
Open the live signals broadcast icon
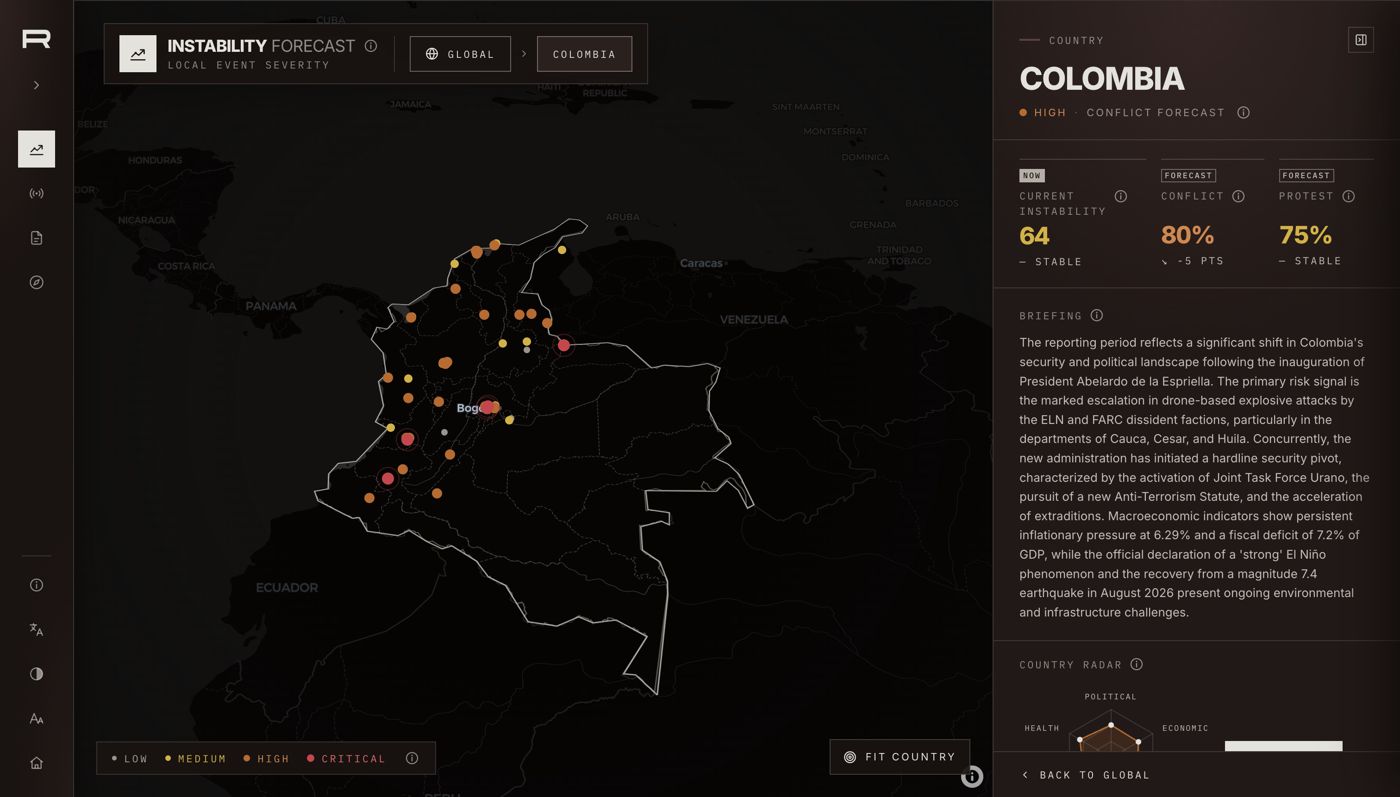click(x=36, y=193)
